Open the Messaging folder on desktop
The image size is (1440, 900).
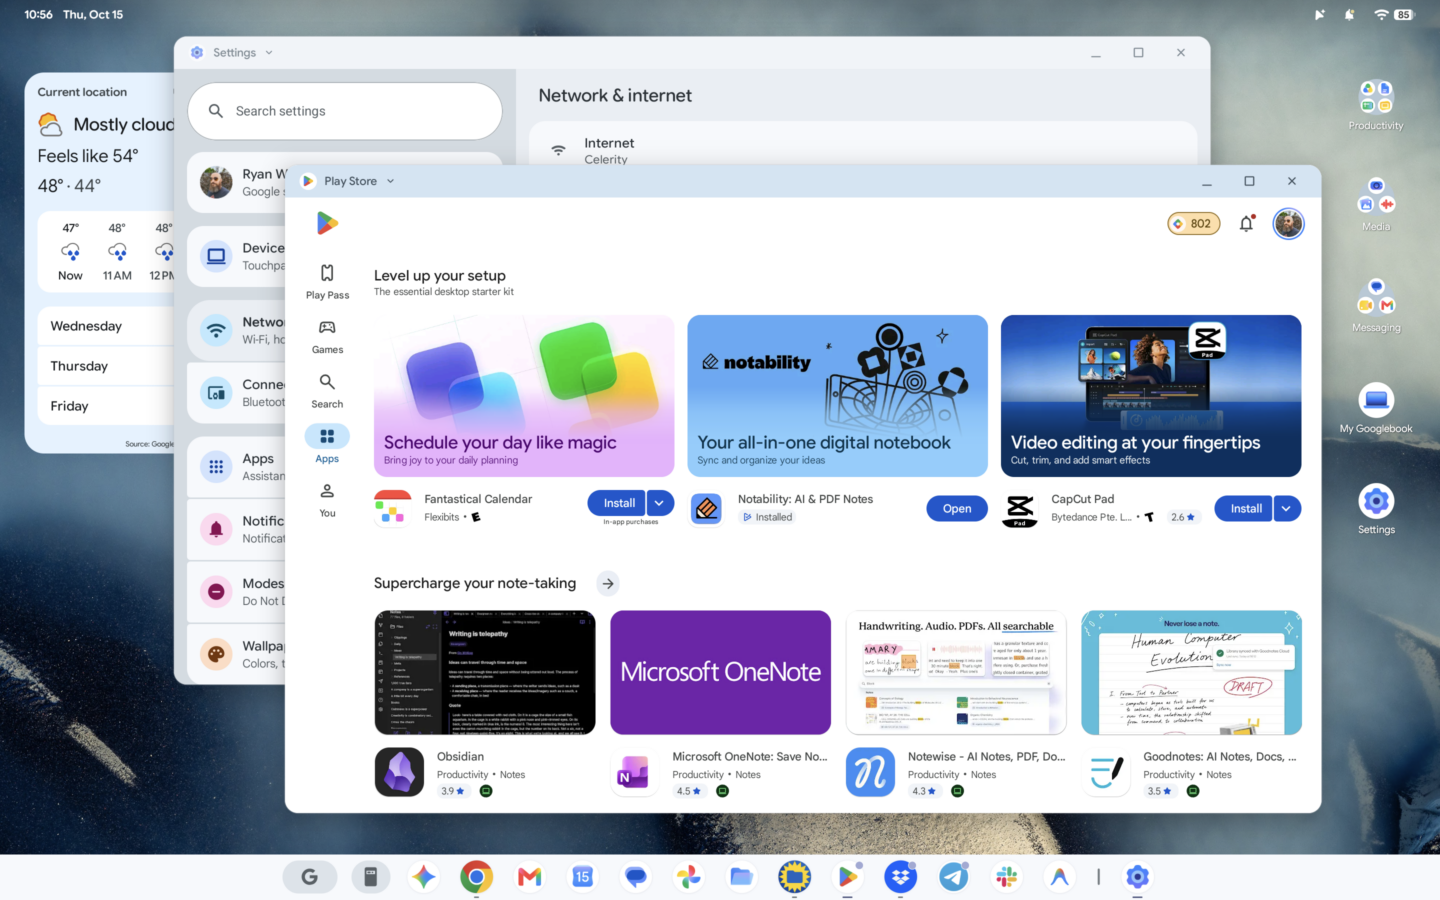click(x=1376, y=306)
